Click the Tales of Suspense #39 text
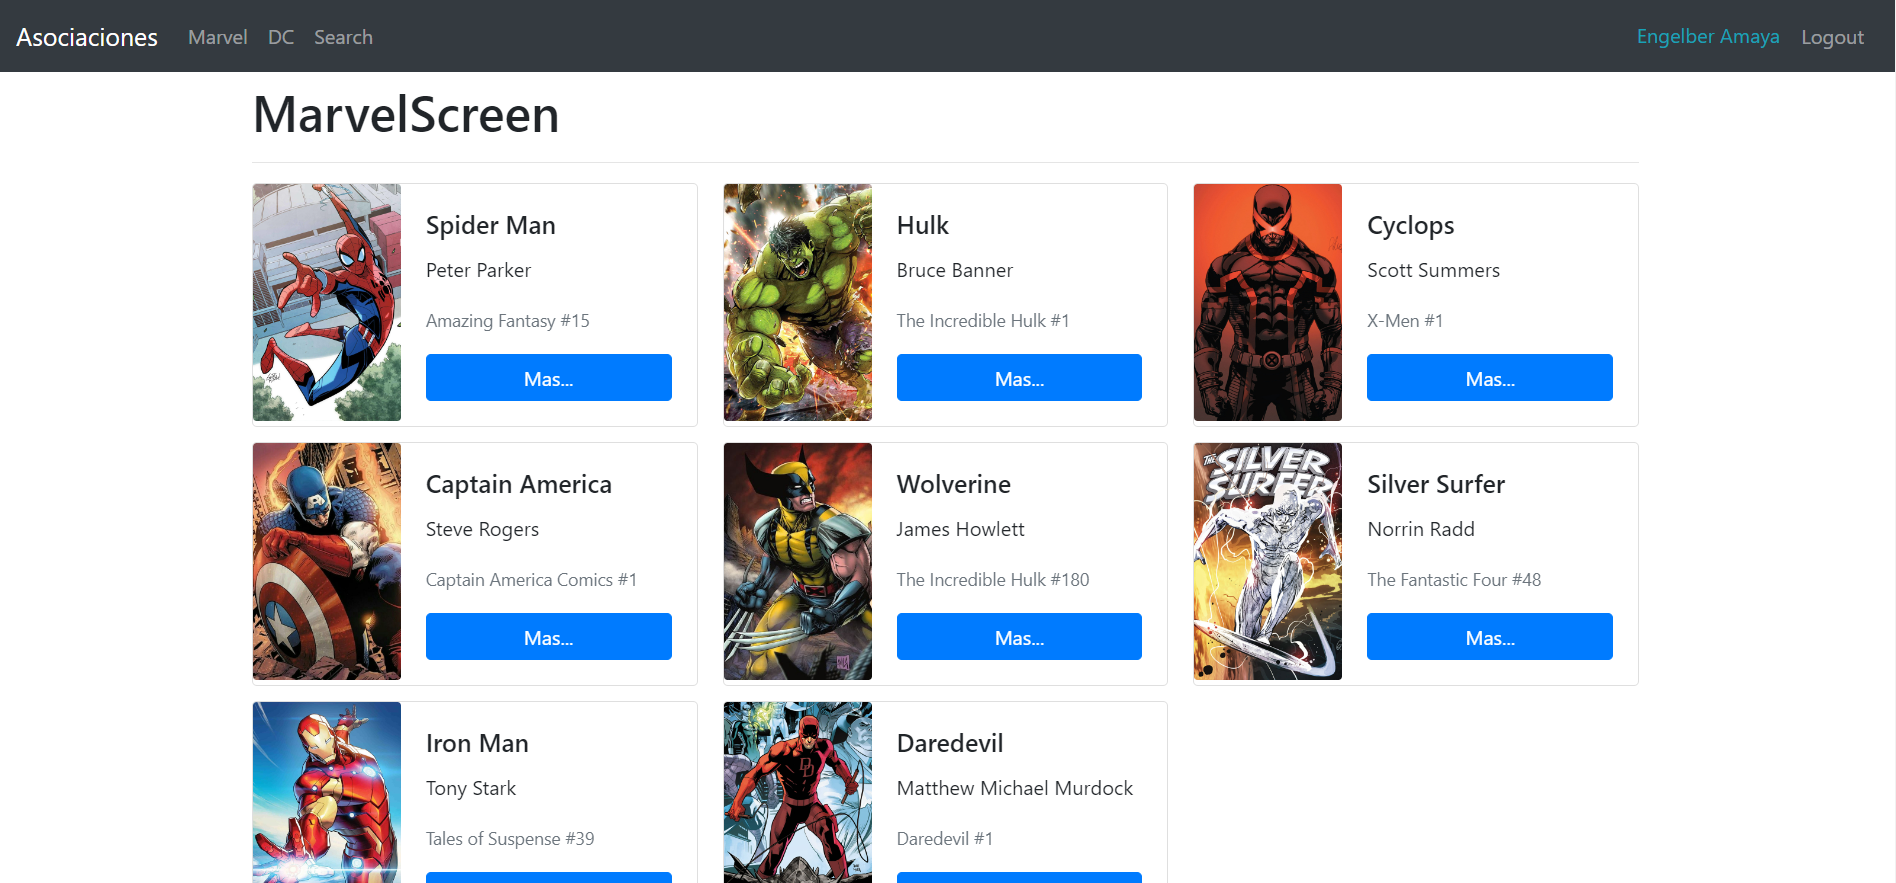Screen dimensions: 1896x883 (510, 839)
